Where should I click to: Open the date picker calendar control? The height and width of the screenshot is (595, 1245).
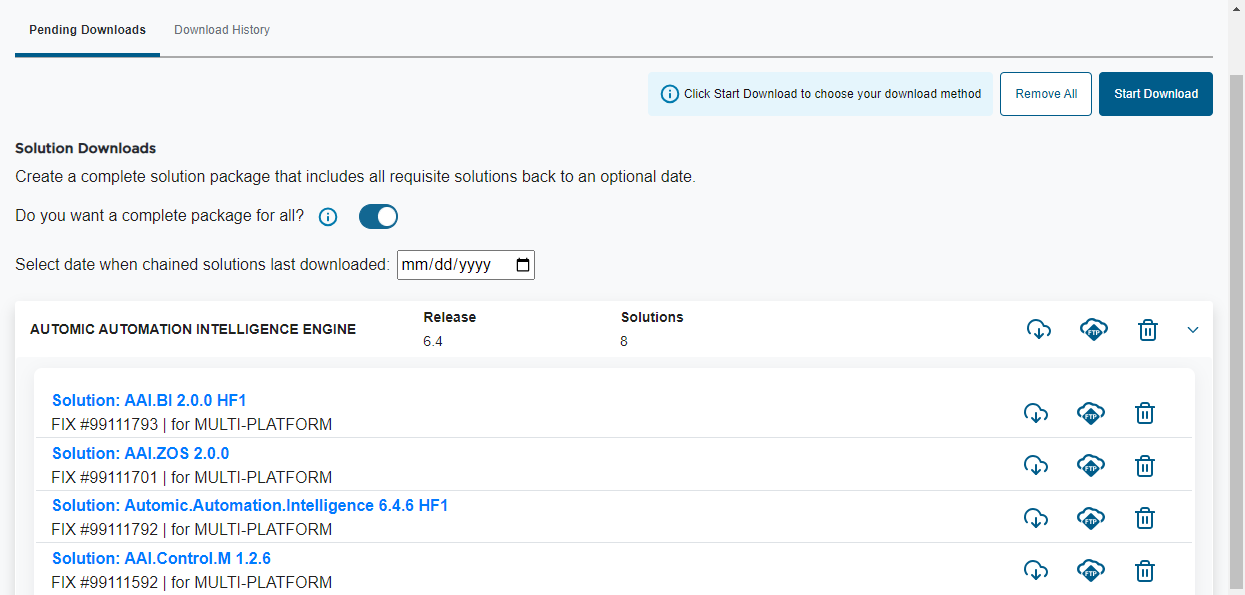pos(522,264)
